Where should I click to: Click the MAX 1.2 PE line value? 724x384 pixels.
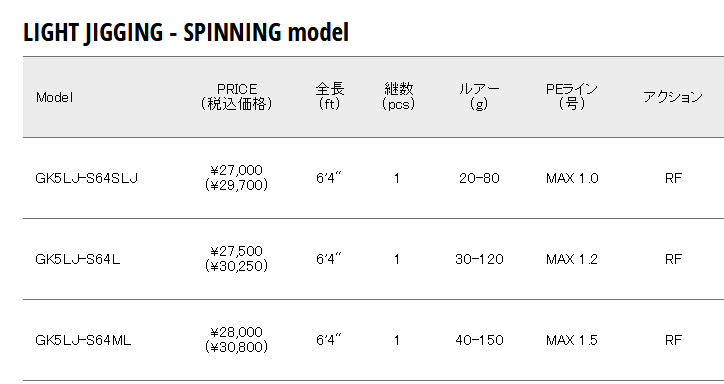click(x=572, y=259)
